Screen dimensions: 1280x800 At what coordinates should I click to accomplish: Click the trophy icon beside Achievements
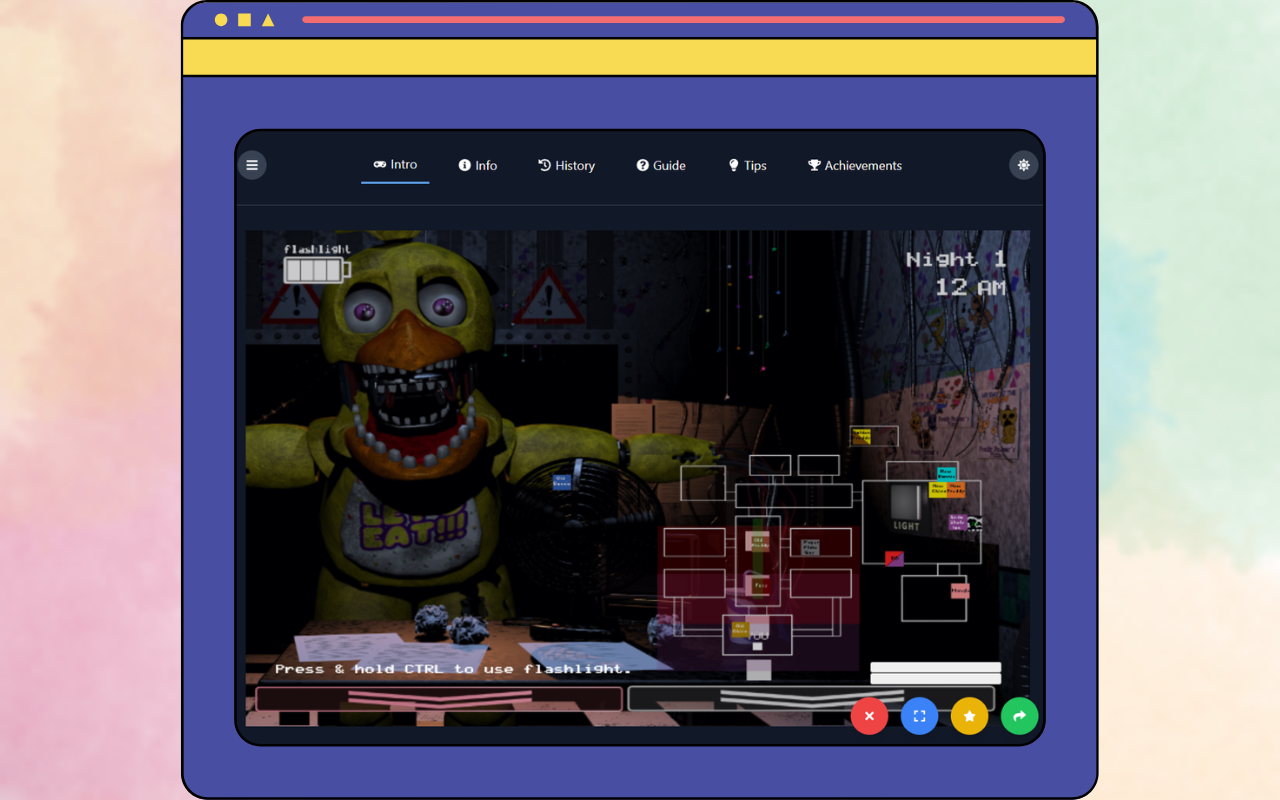812,165
